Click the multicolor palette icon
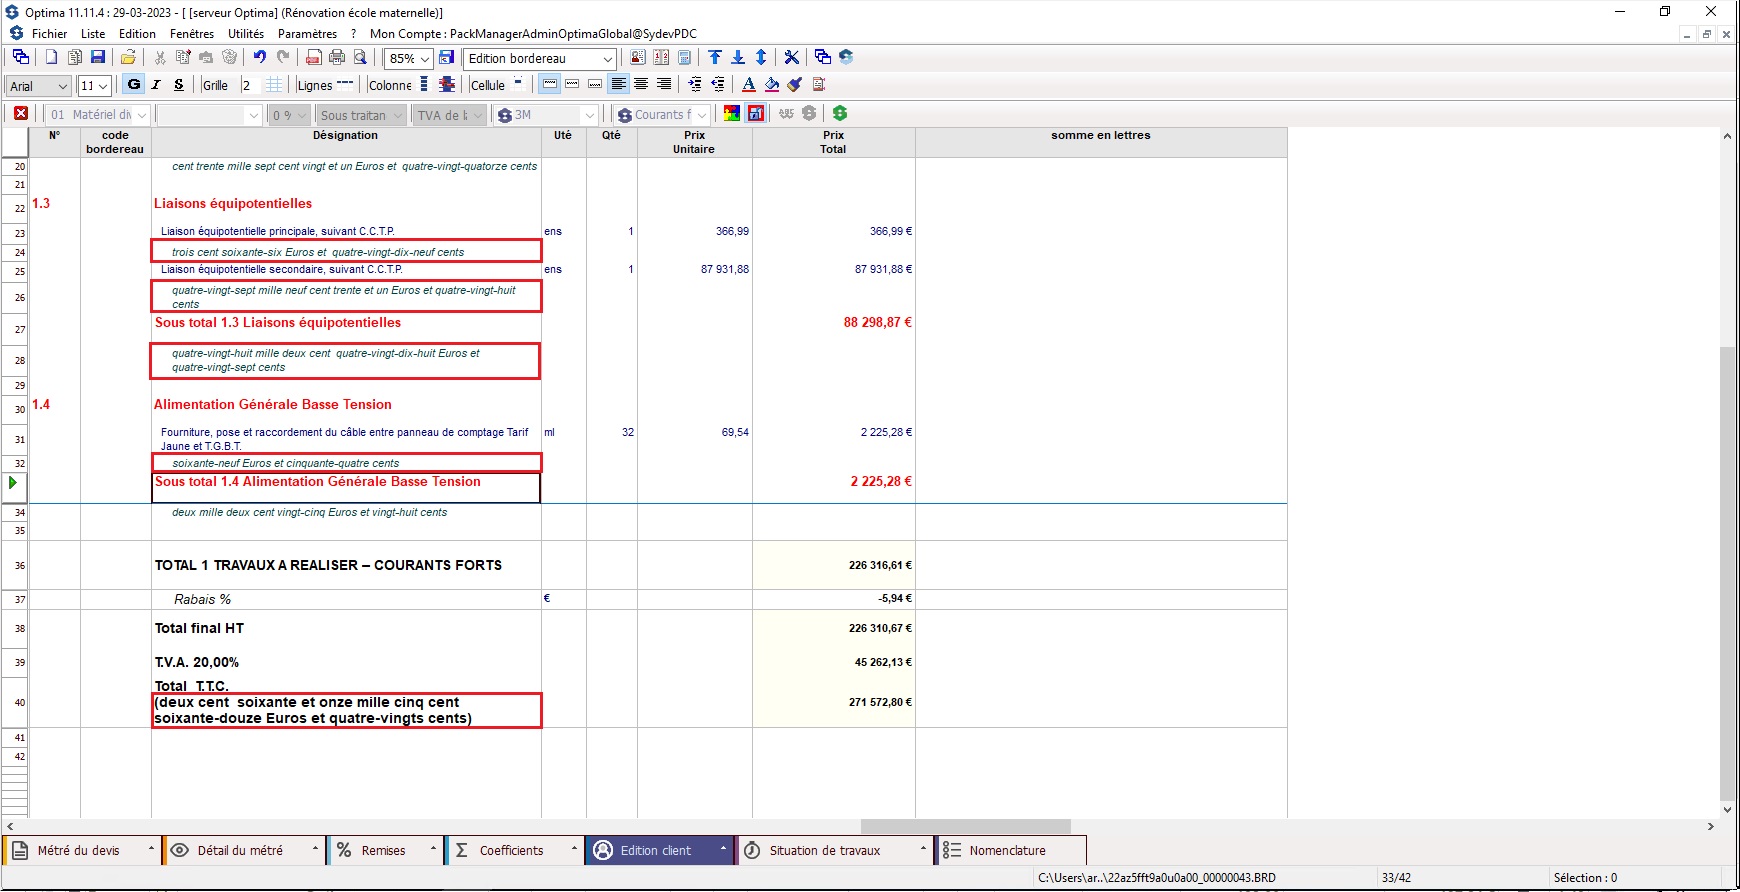1740x892 pixels. 732,114
